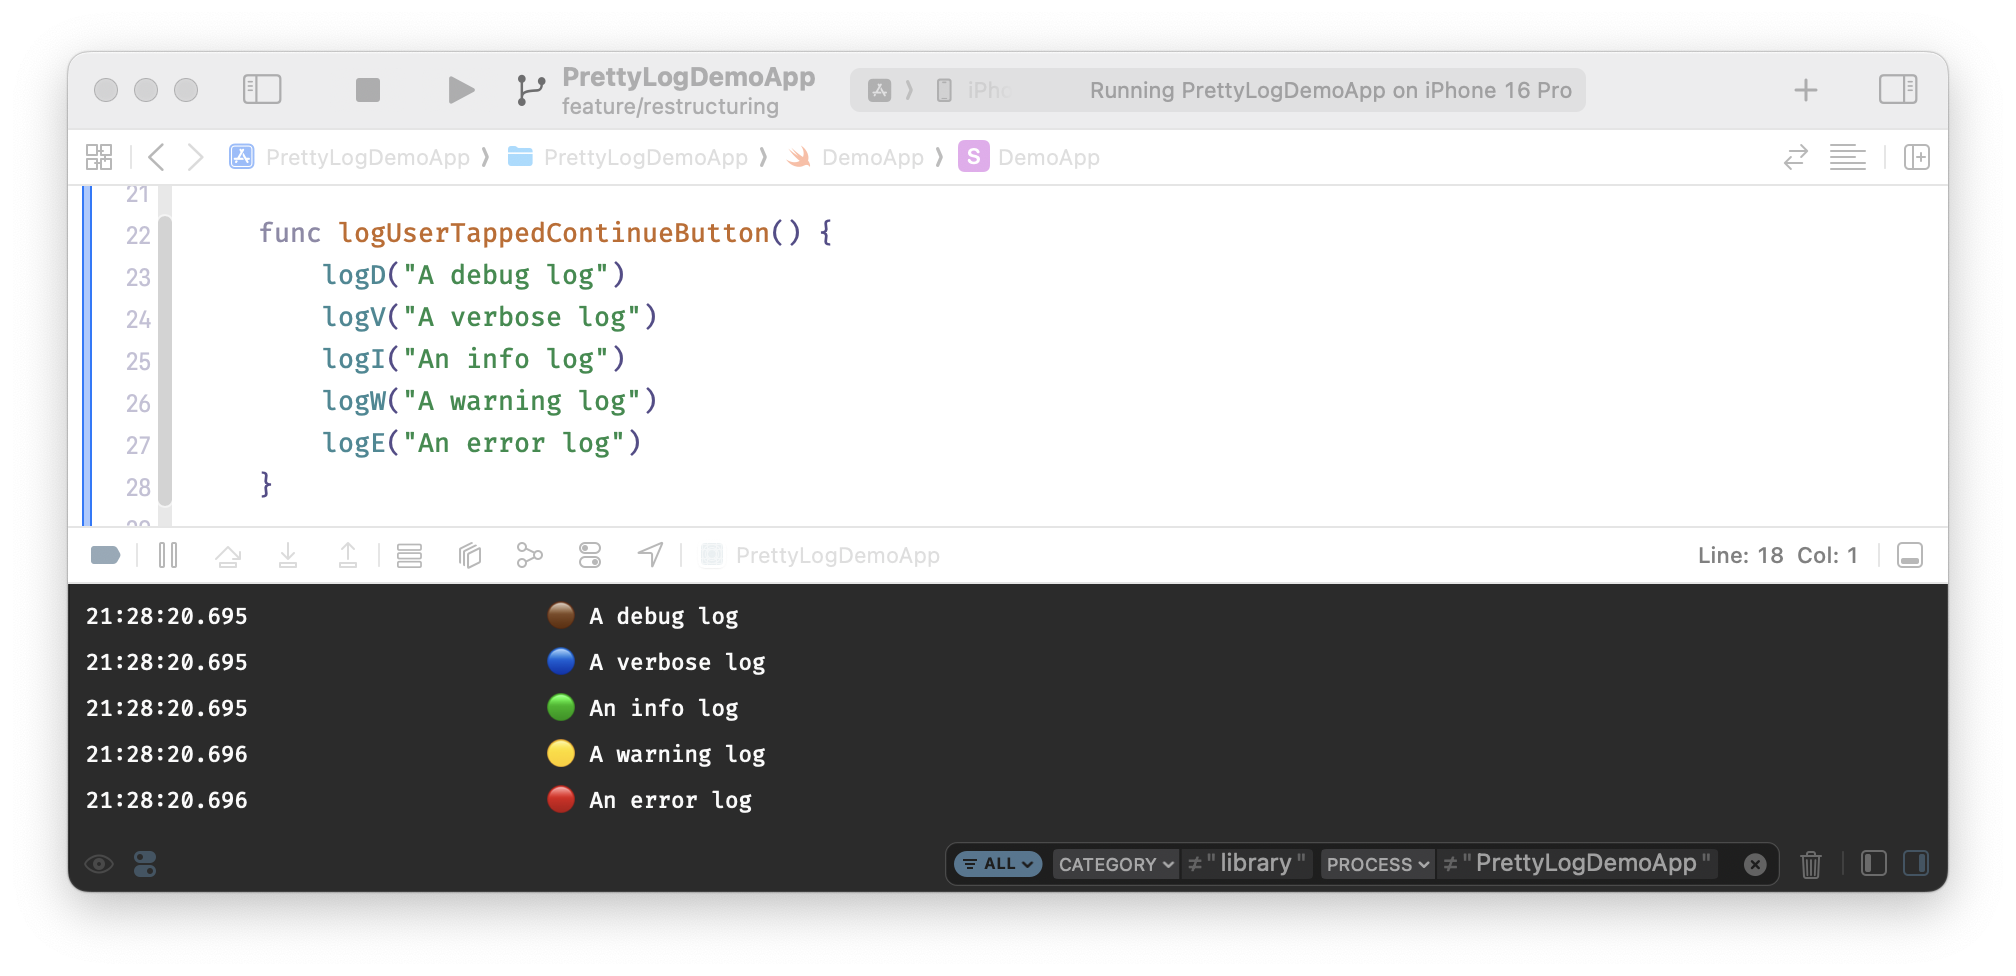Image resolution: width=2016 pixels, height=976 pixels.
Task: Add an editor on the right
Action: [1917, 157]
